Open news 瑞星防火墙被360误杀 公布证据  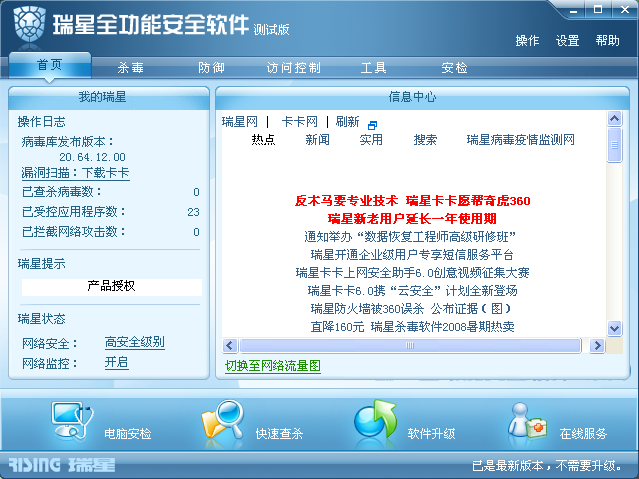pos(410,309)
